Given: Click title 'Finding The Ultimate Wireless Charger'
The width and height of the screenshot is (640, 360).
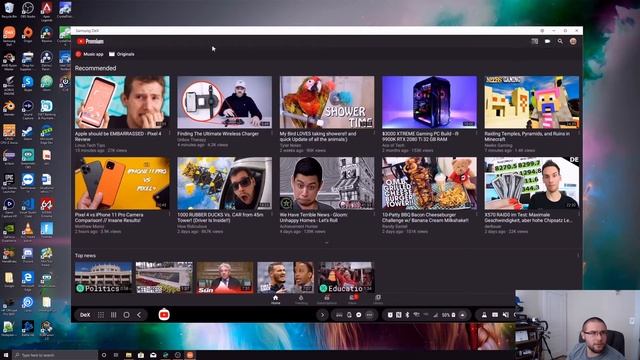Looking at the screenshot, I should tap(218, 133).
